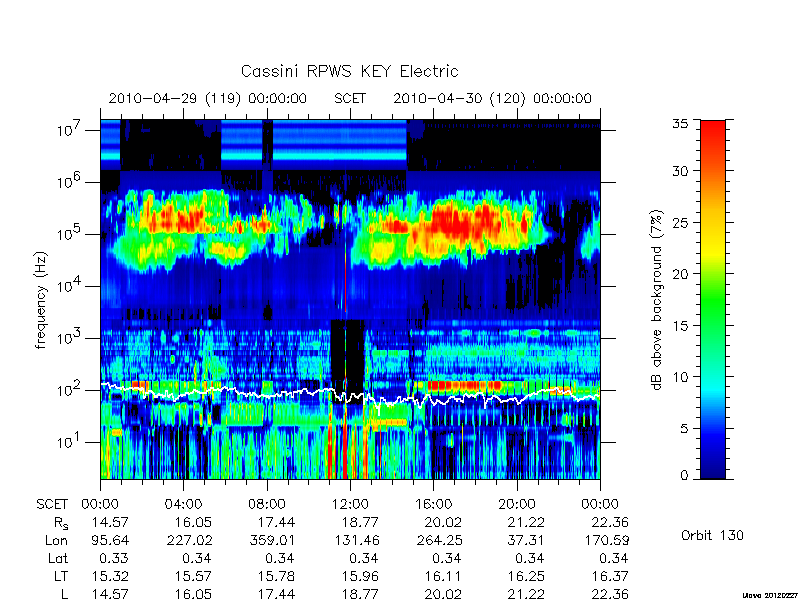
Task: Click the L row header at the bottom
Action: pyautogui.click(x=64, y=594)
